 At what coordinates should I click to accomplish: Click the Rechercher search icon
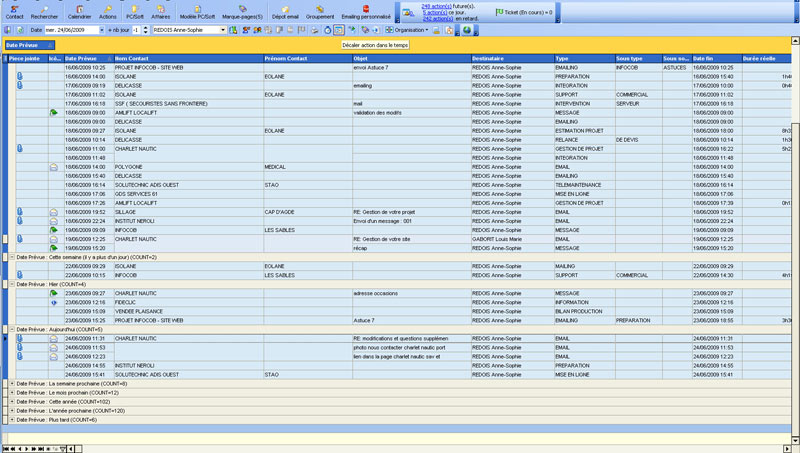tap(44, 12)
